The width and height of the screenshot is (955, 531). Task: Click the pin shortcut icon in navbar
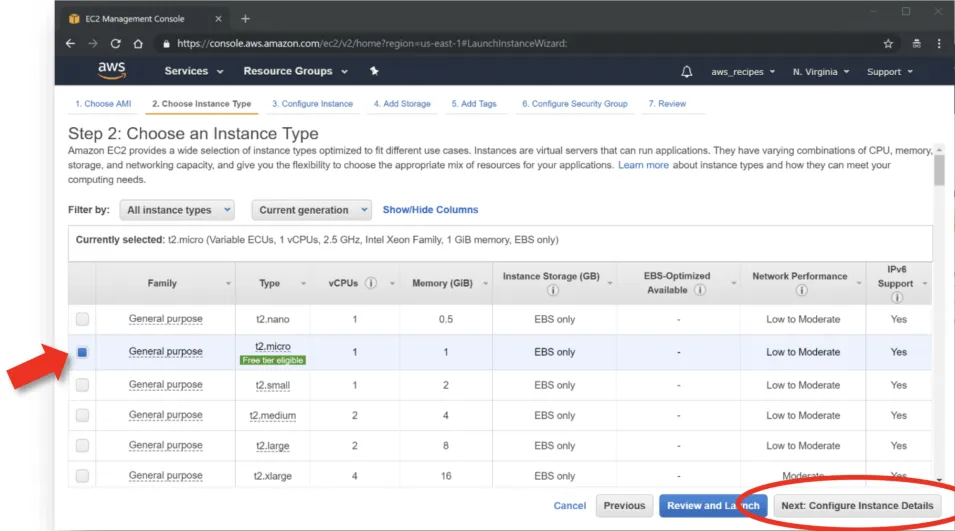(x=374, y=71)
